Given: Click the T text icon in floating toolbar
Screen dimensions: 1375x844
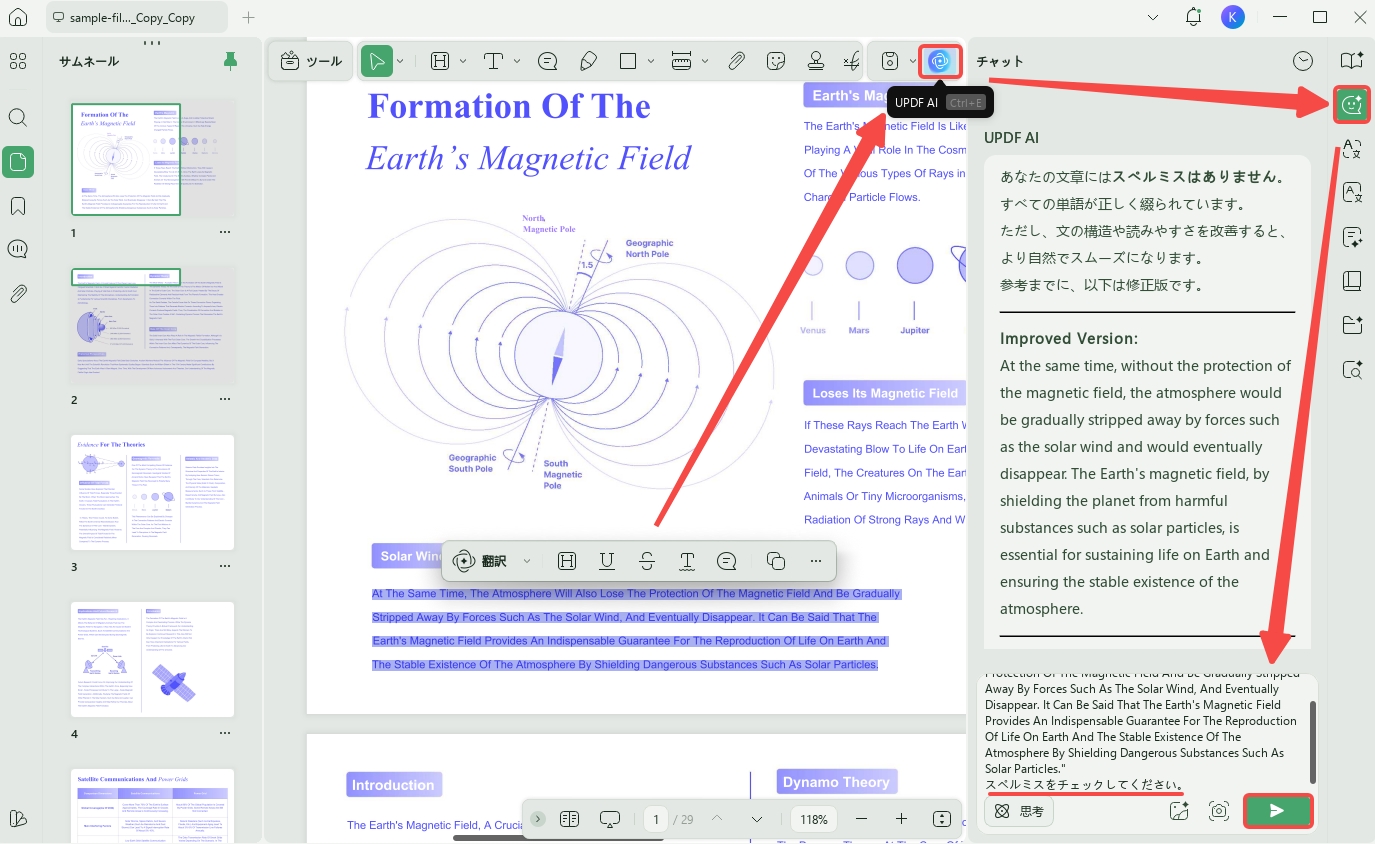Looking at the screenshot, I should point(687,561).
